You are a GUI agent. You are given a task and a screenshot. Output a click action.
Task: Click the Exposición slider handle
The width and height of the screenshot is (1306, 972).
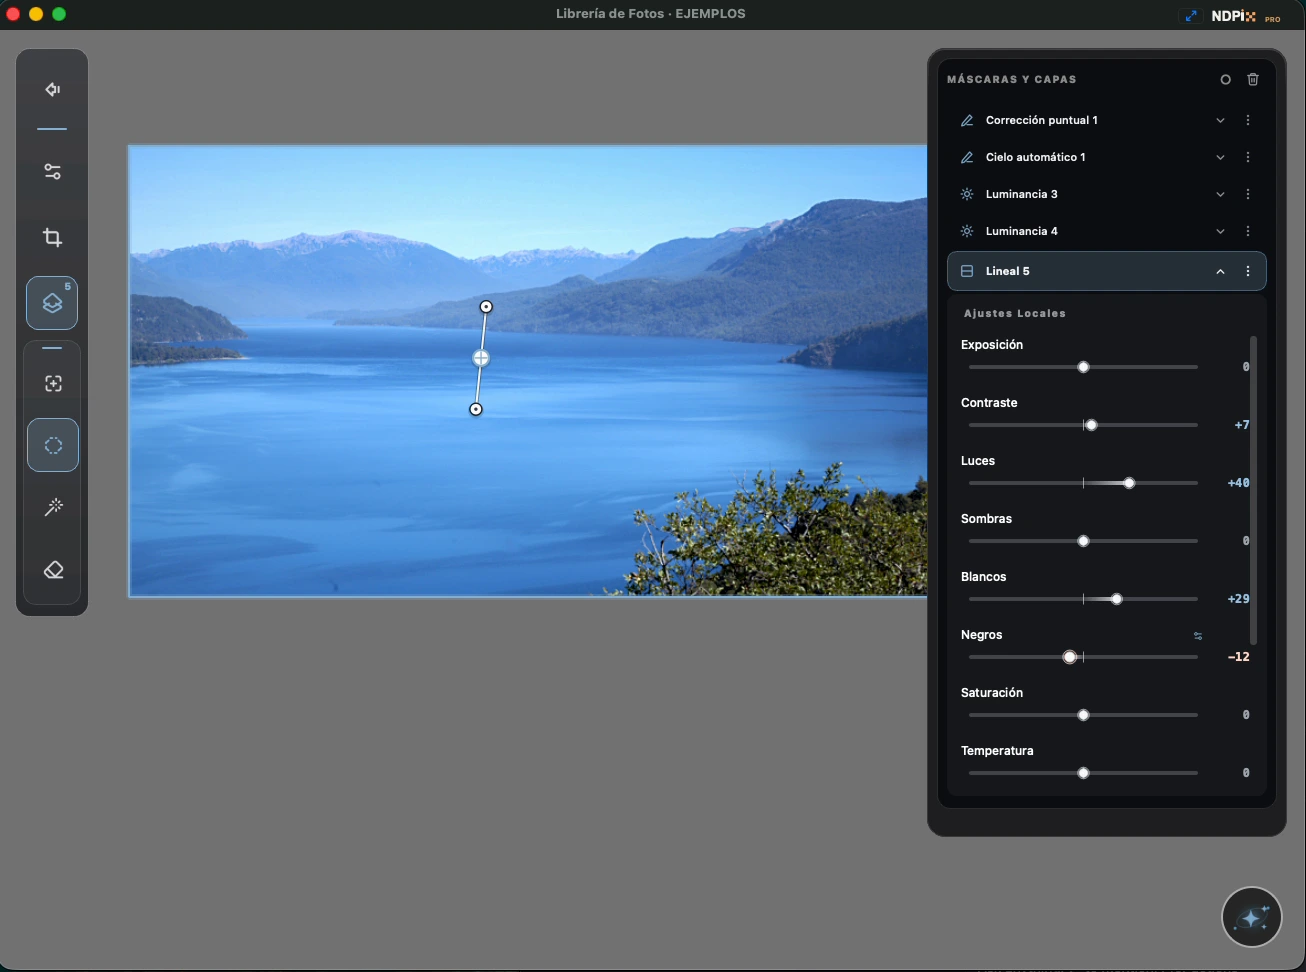1083,367
